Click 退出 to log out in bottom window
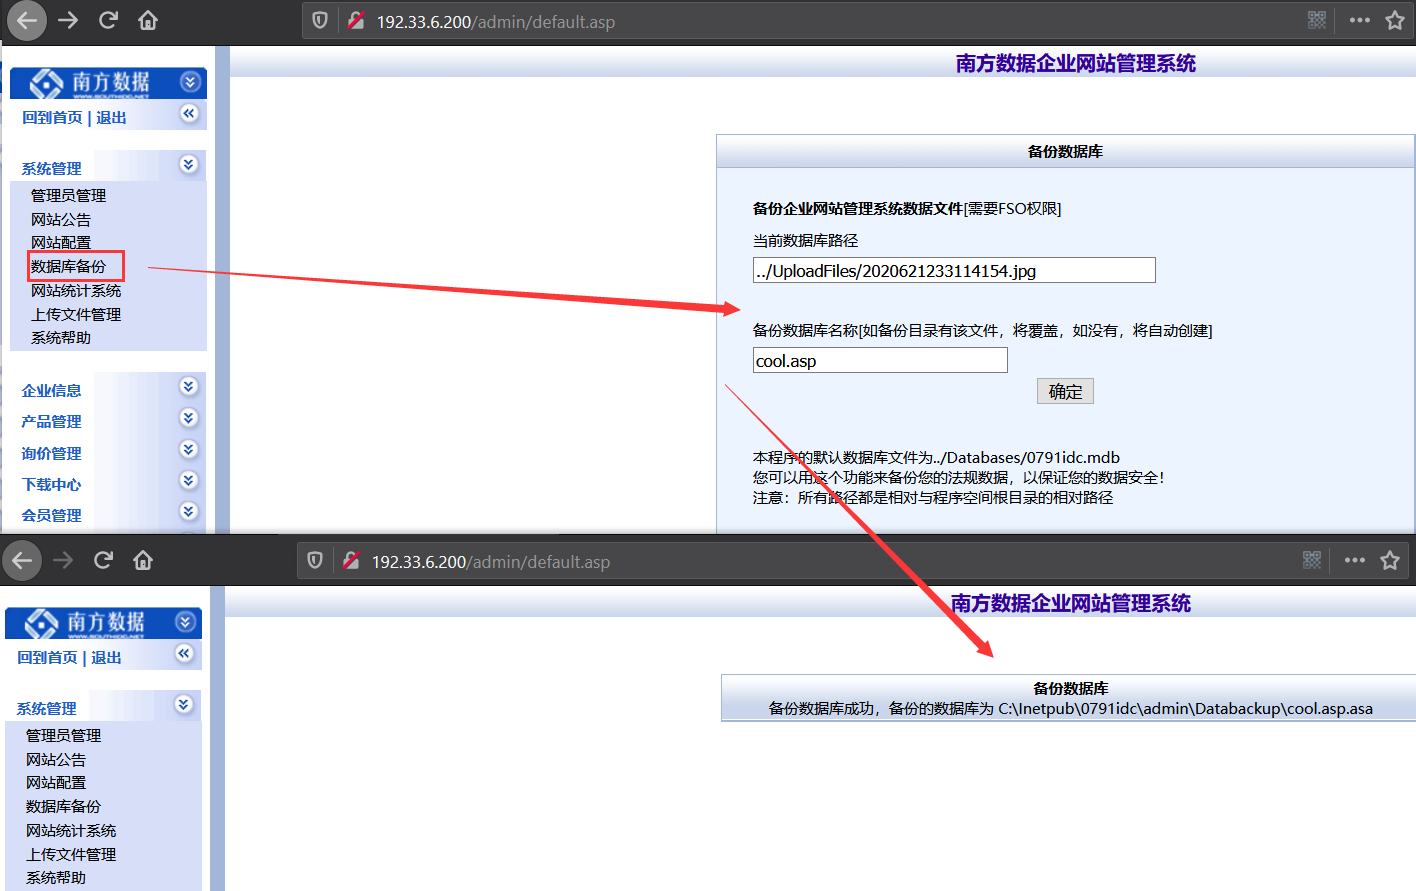This screenshot has width=1416, height=891. (x=106, y=658)
